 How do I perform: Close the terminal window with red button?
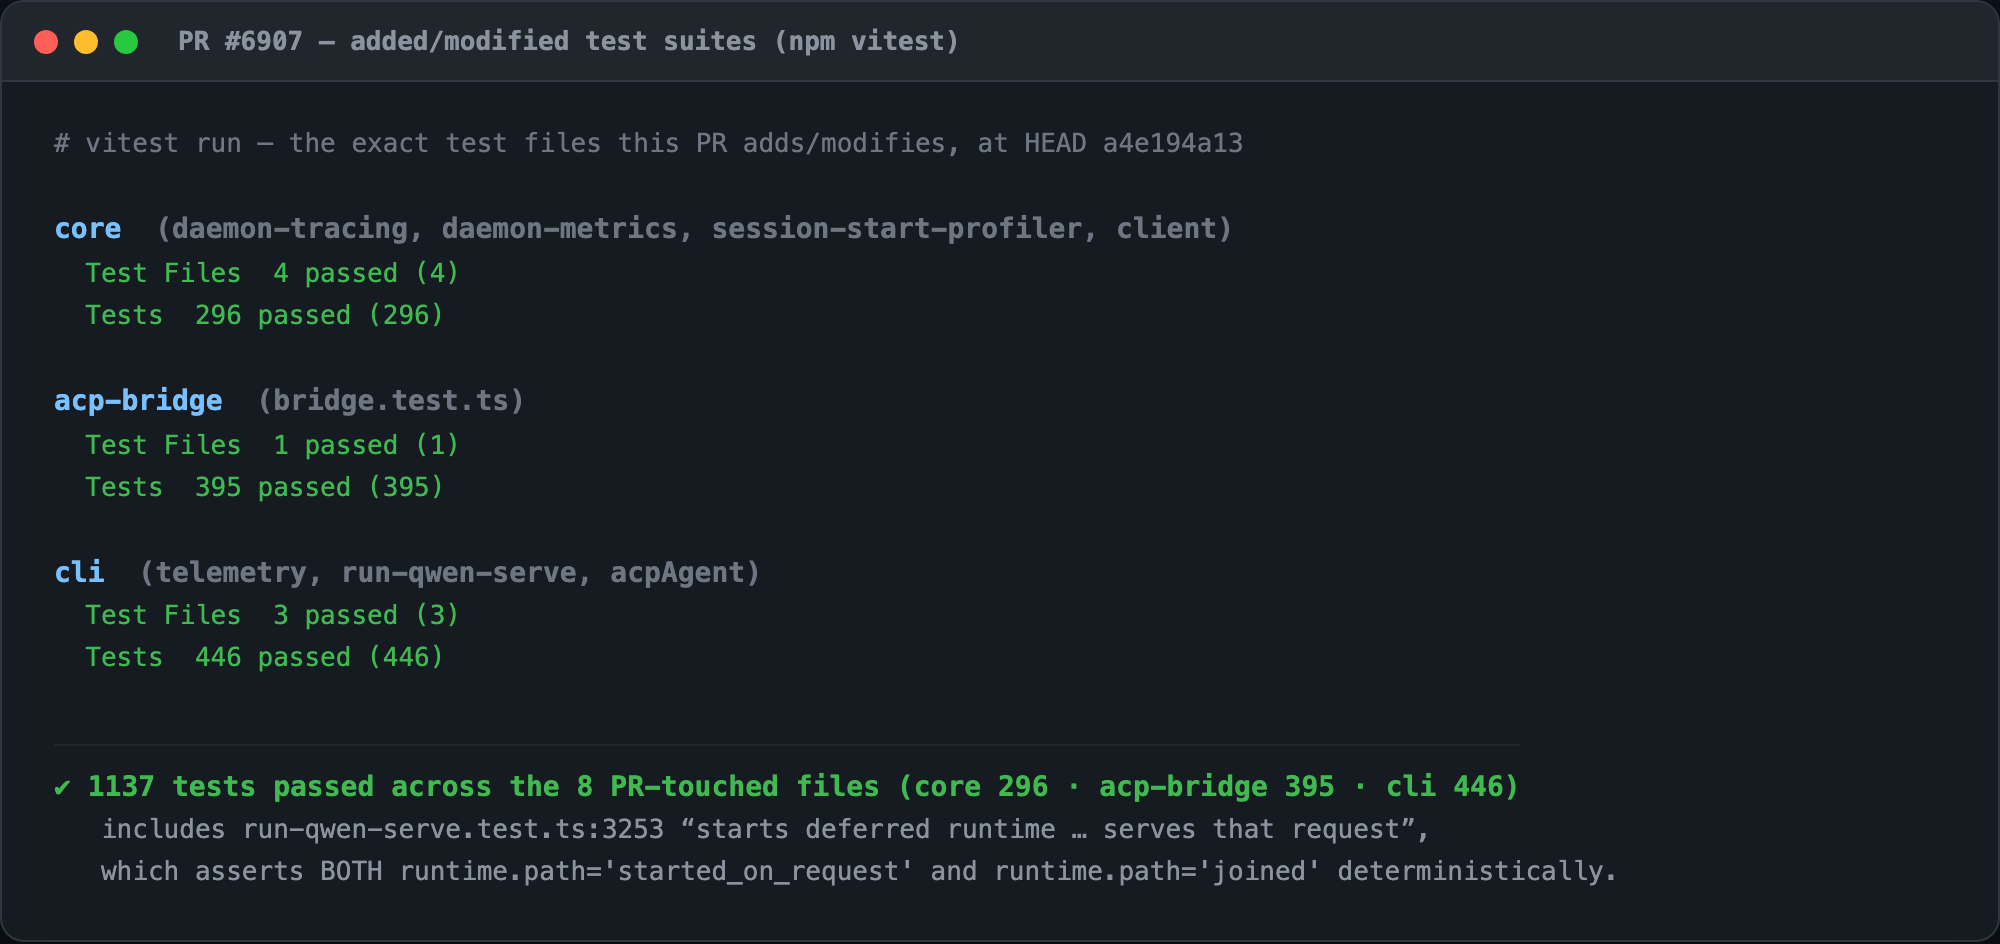point(46,42)
